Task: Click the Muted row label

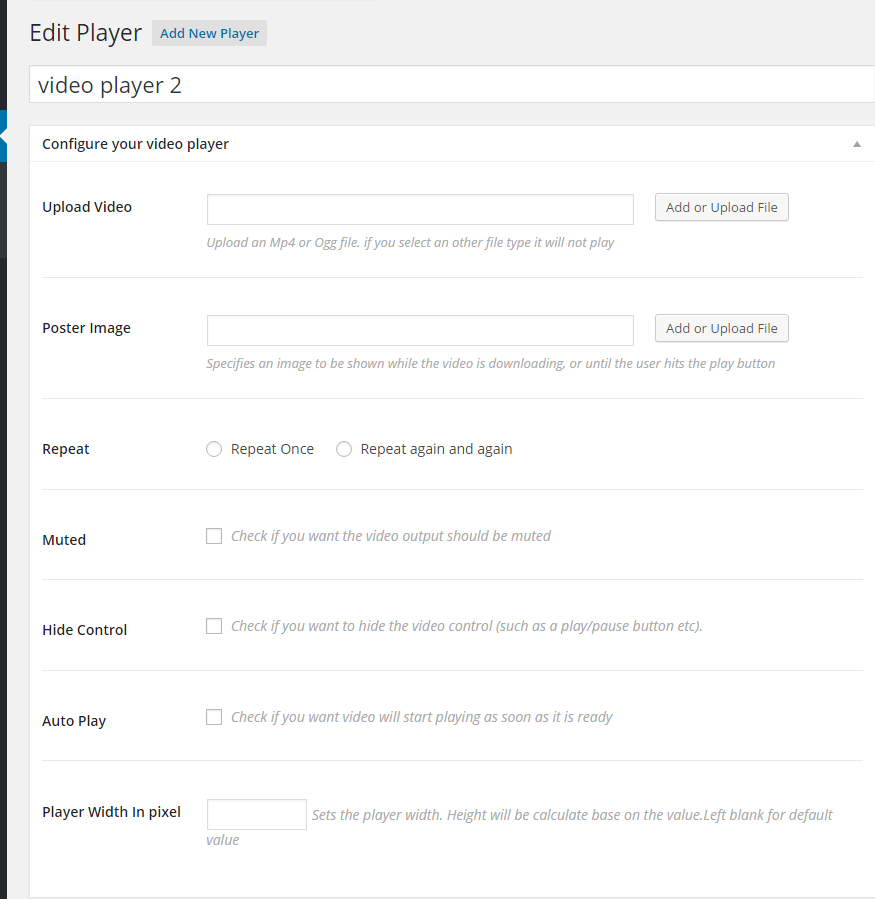Action: (64, 540)
